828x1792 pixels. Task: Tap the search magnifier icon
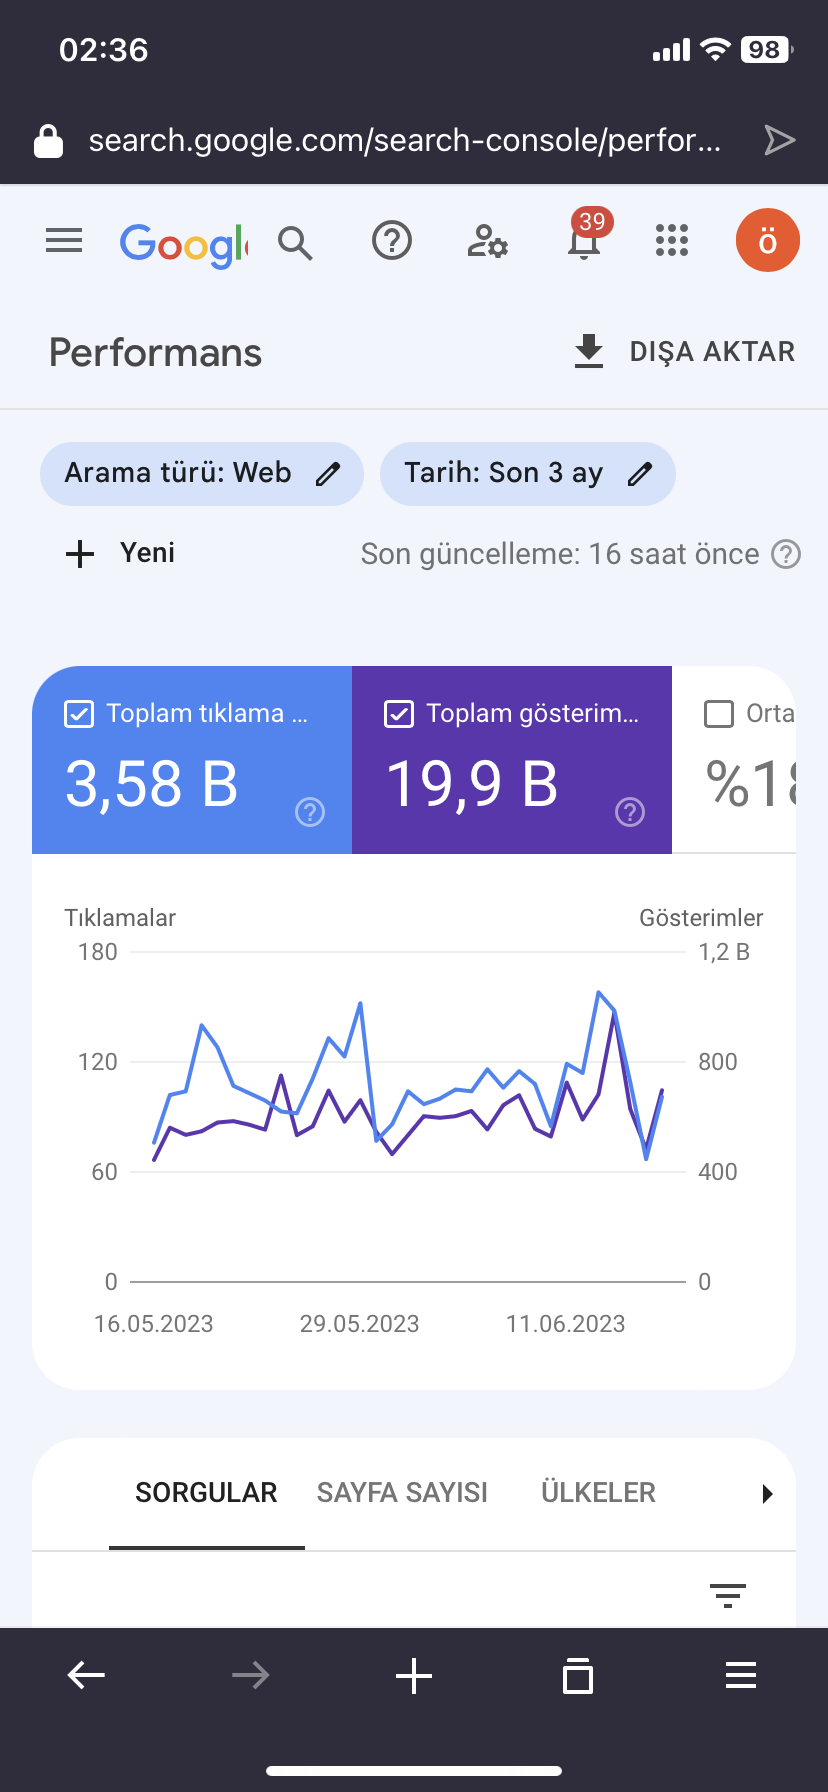pos(295,242)
